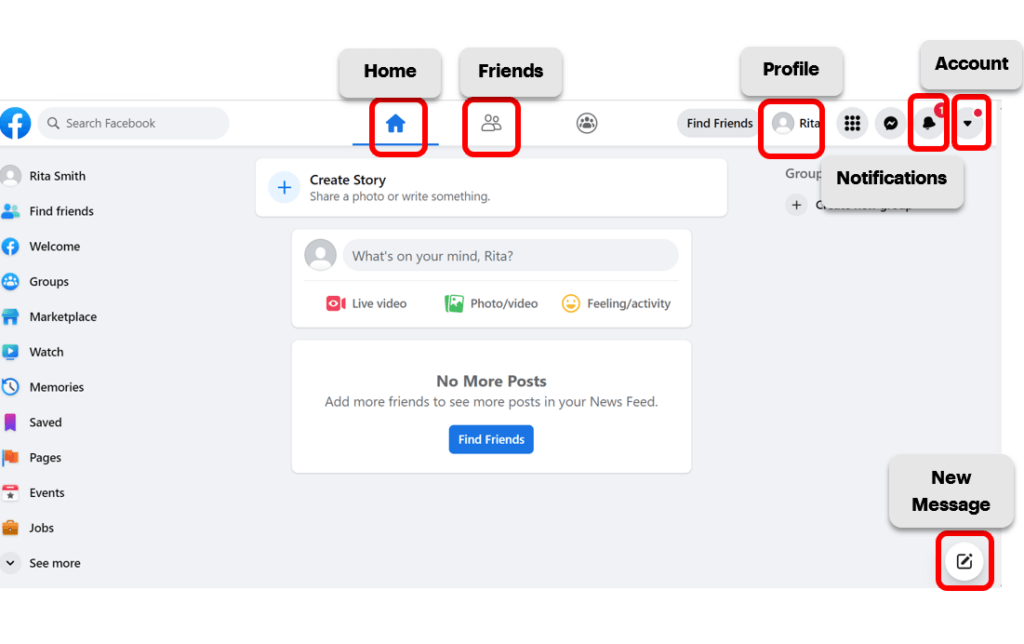Go to the Home tab icon
The height and width of the screenshot is (644, 1024).
(x=395, y=123)
